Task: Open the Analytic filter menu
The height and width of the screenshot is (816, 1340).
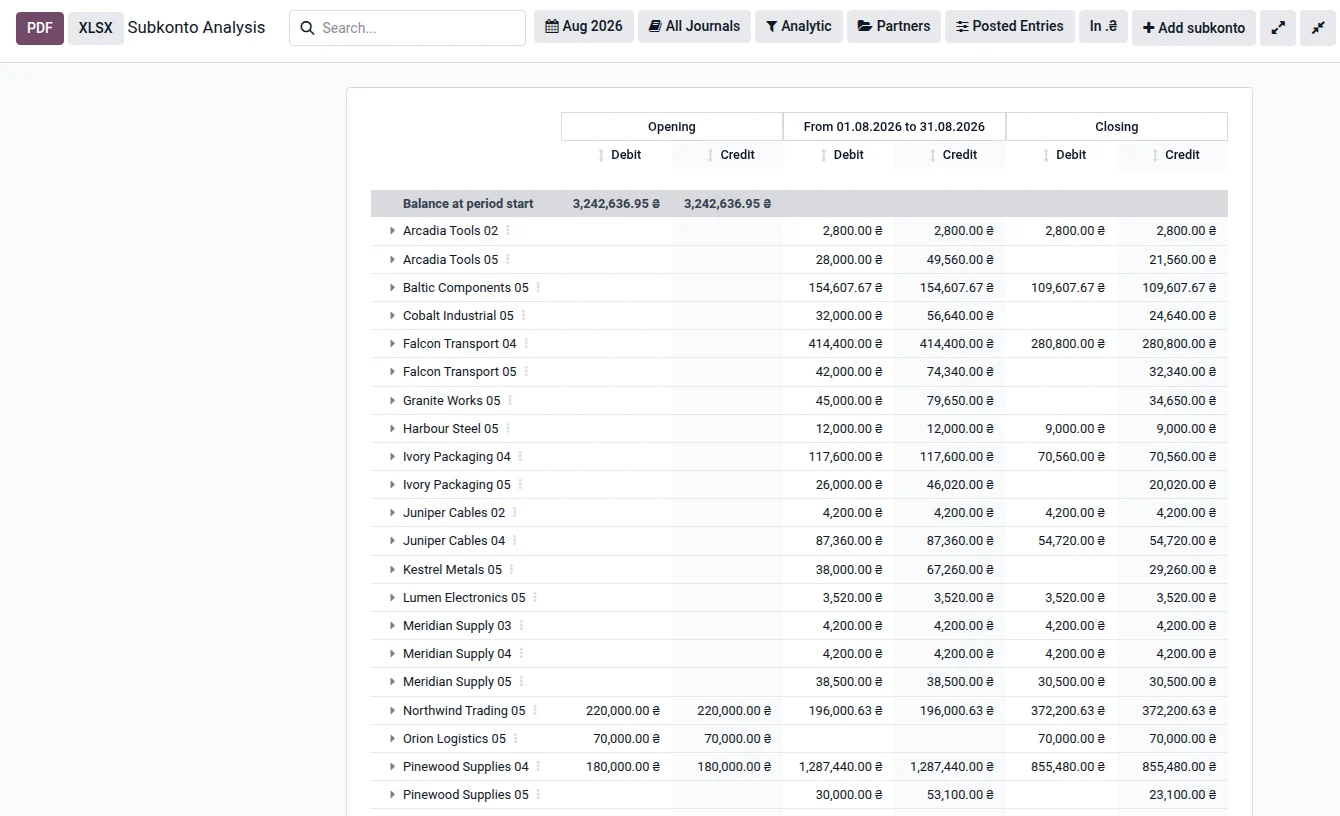Action: (x=799, y=27)
